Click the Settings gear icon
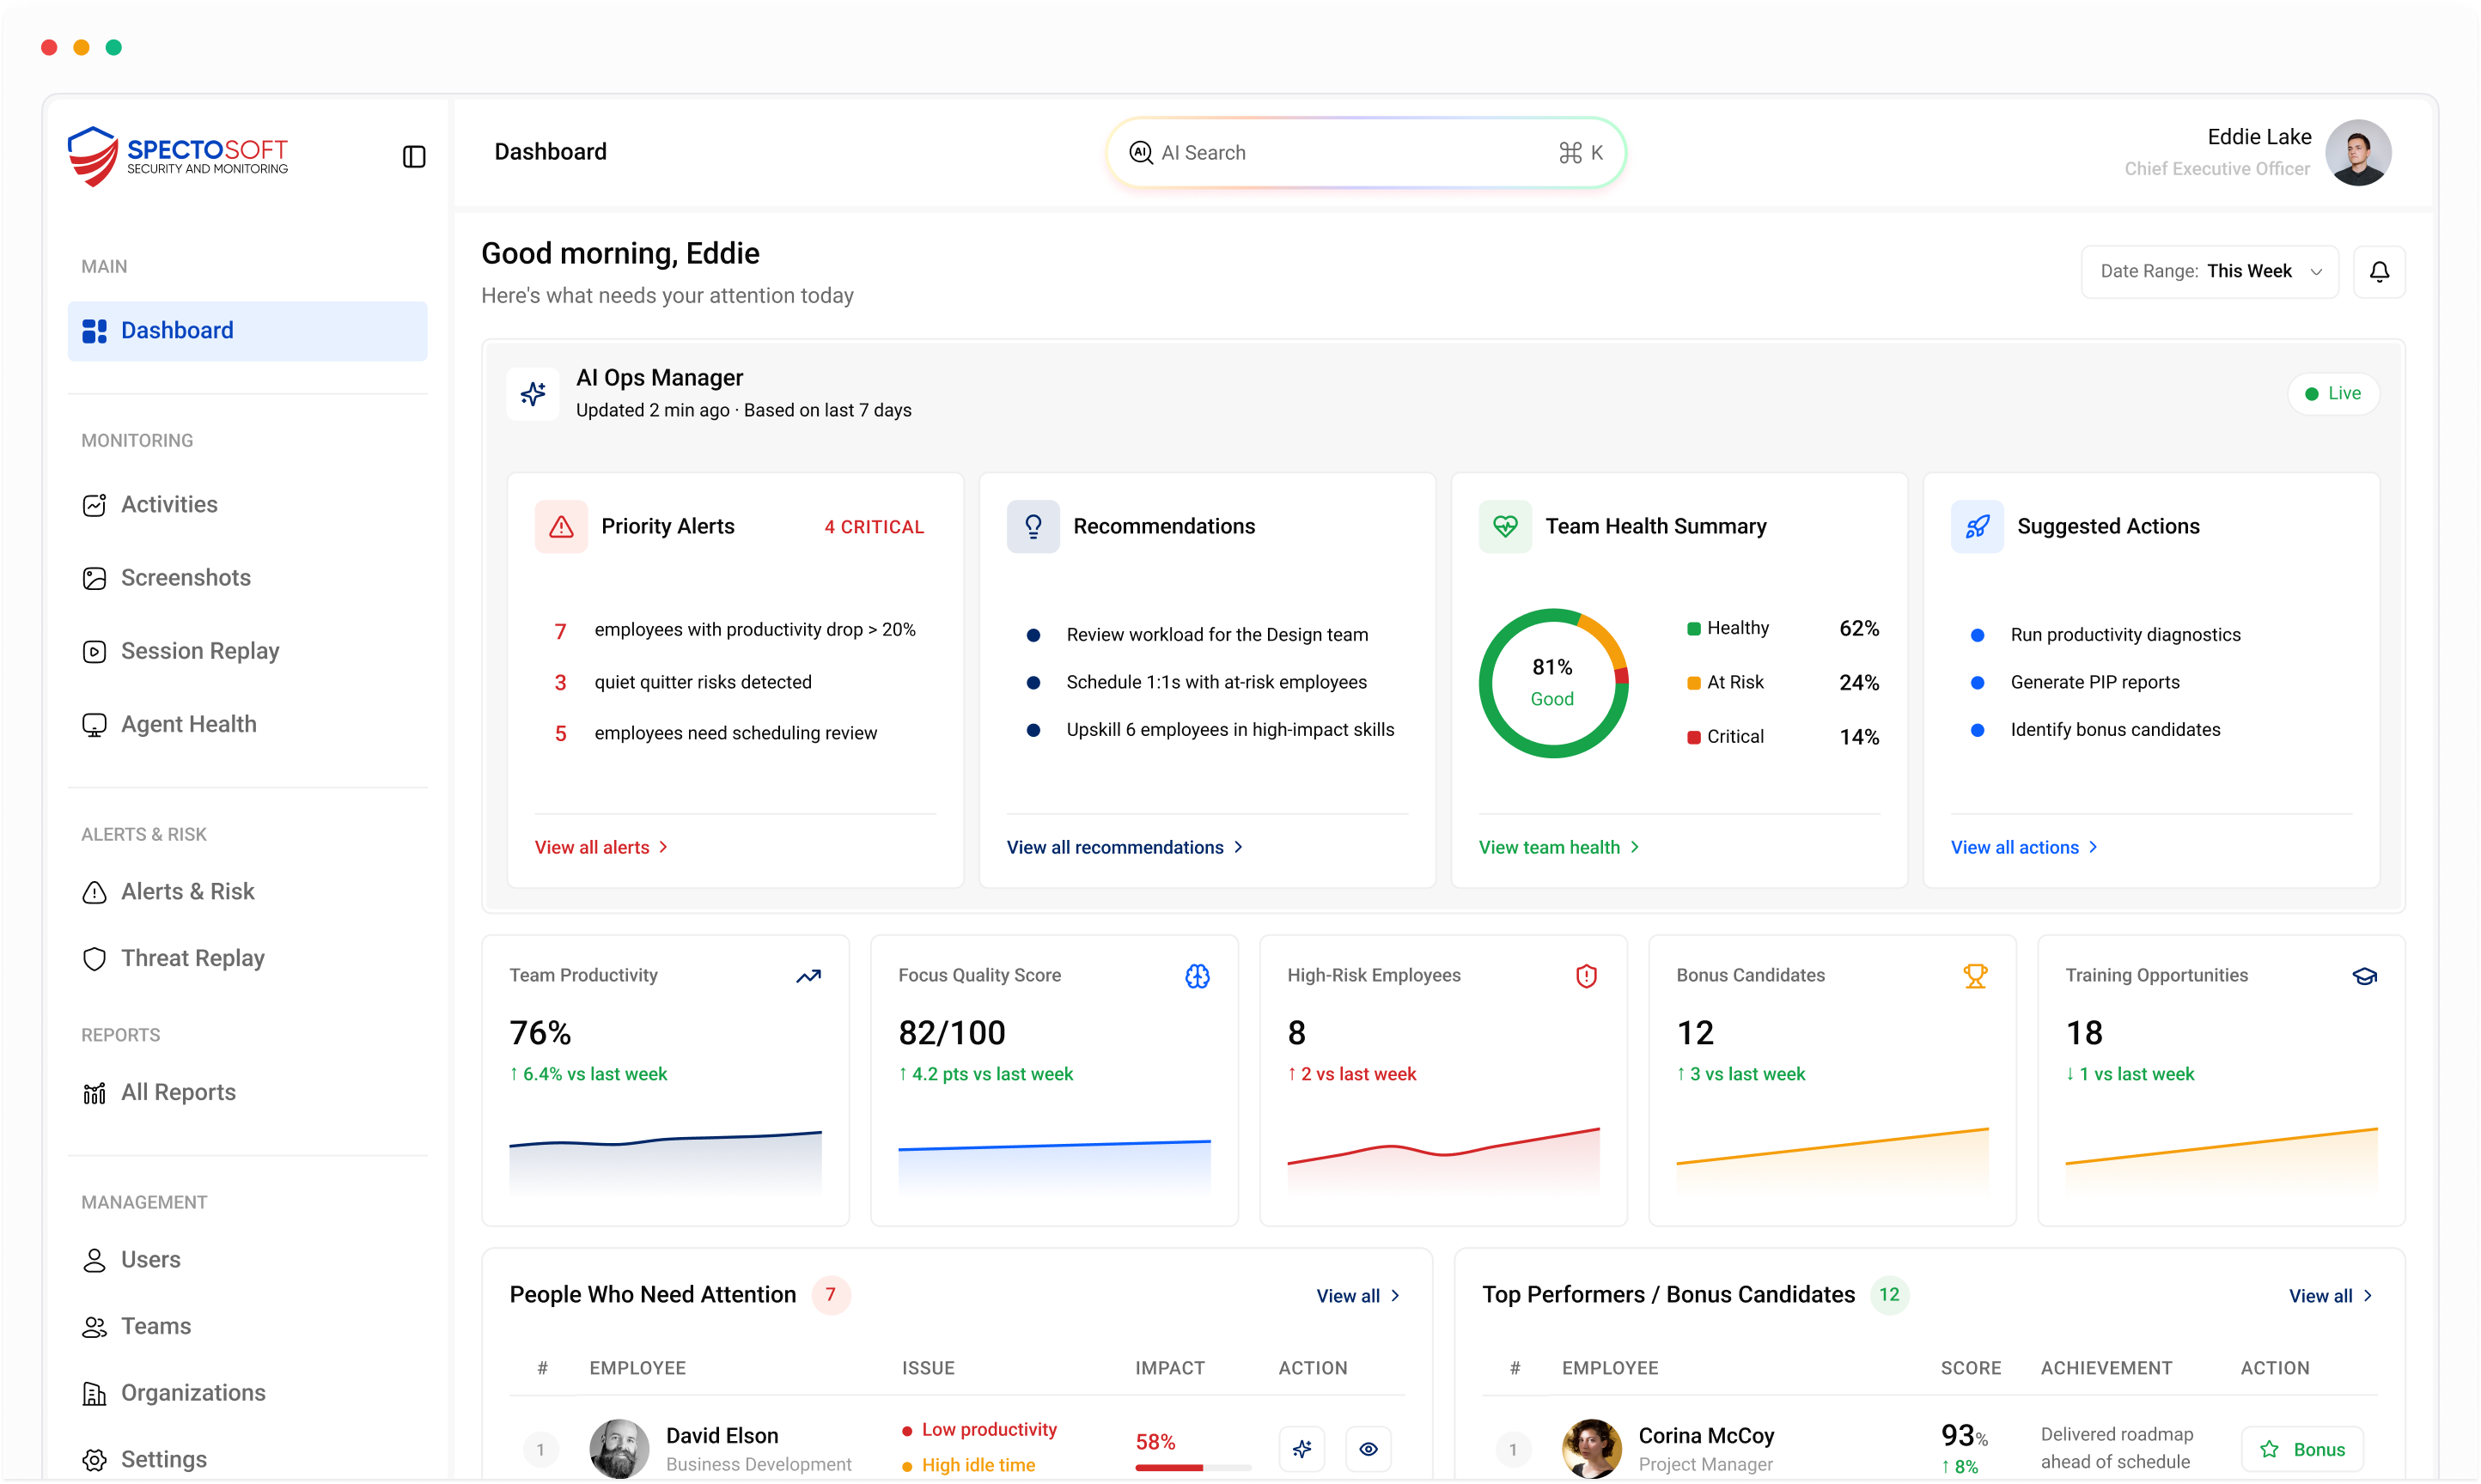 tap(94, 1460)
